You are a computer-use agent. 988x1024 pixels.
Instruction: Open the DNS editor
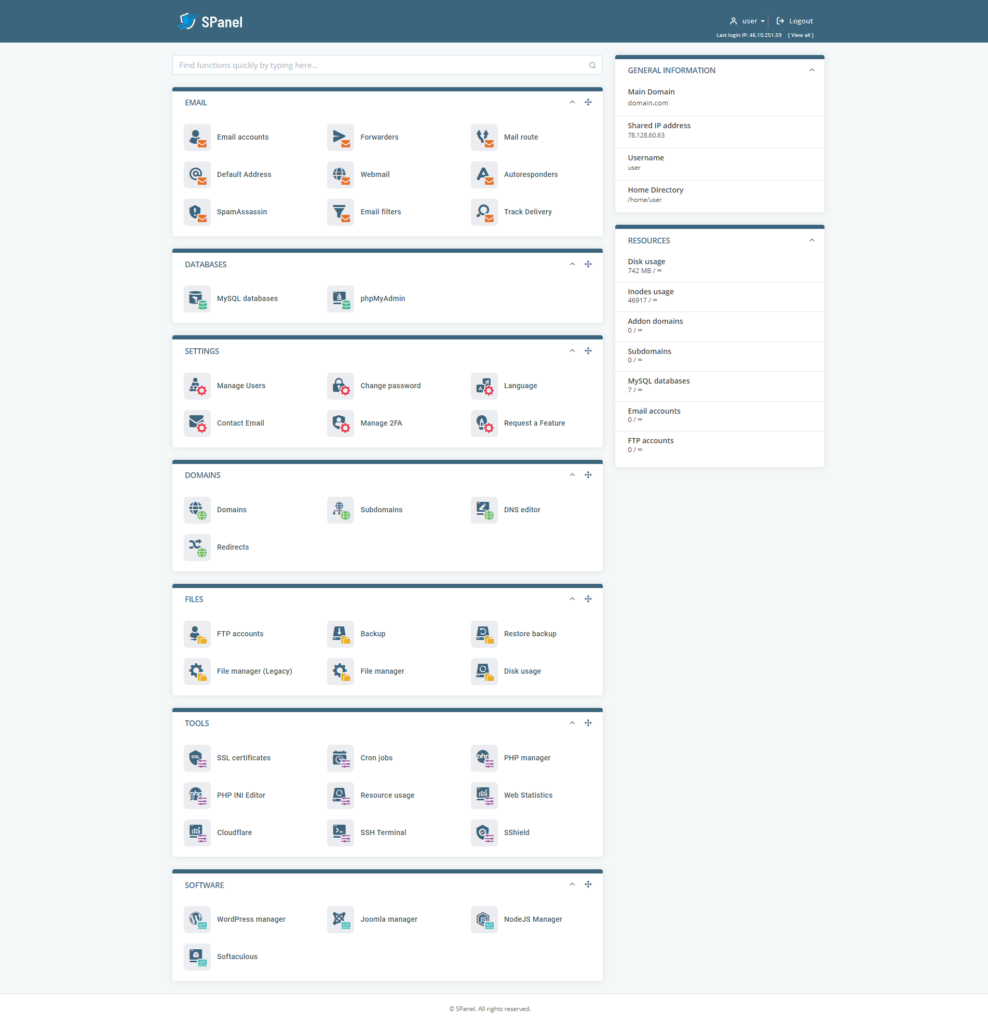[484, 510]
